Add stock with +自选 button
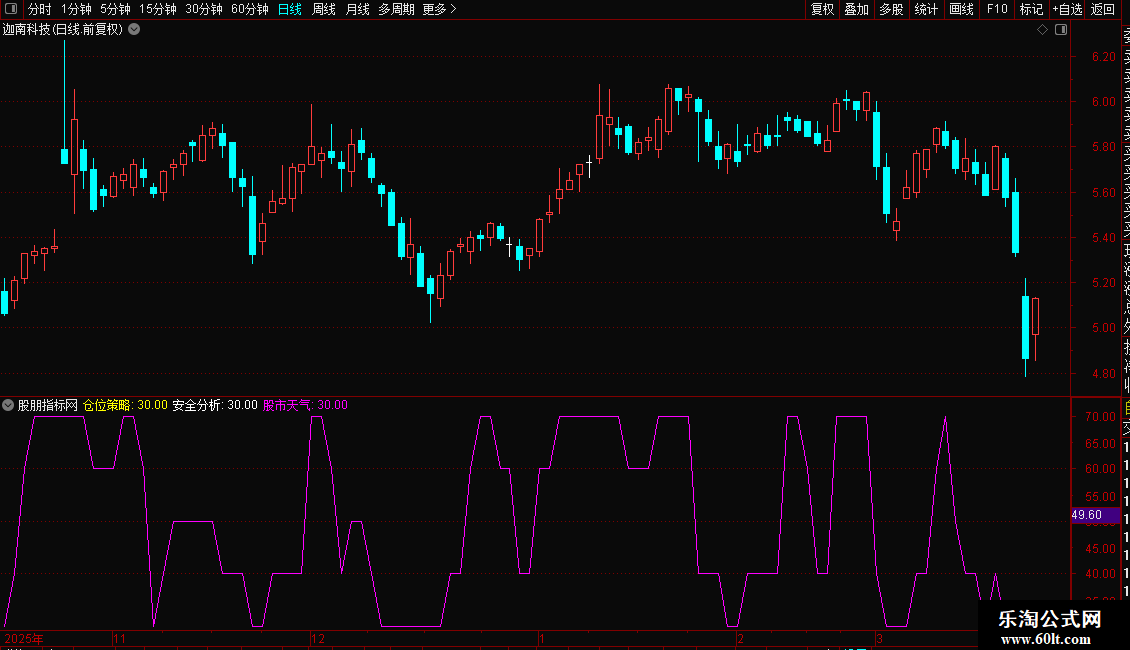This screenshot has height=650, width=1130. coord(1067,9)
